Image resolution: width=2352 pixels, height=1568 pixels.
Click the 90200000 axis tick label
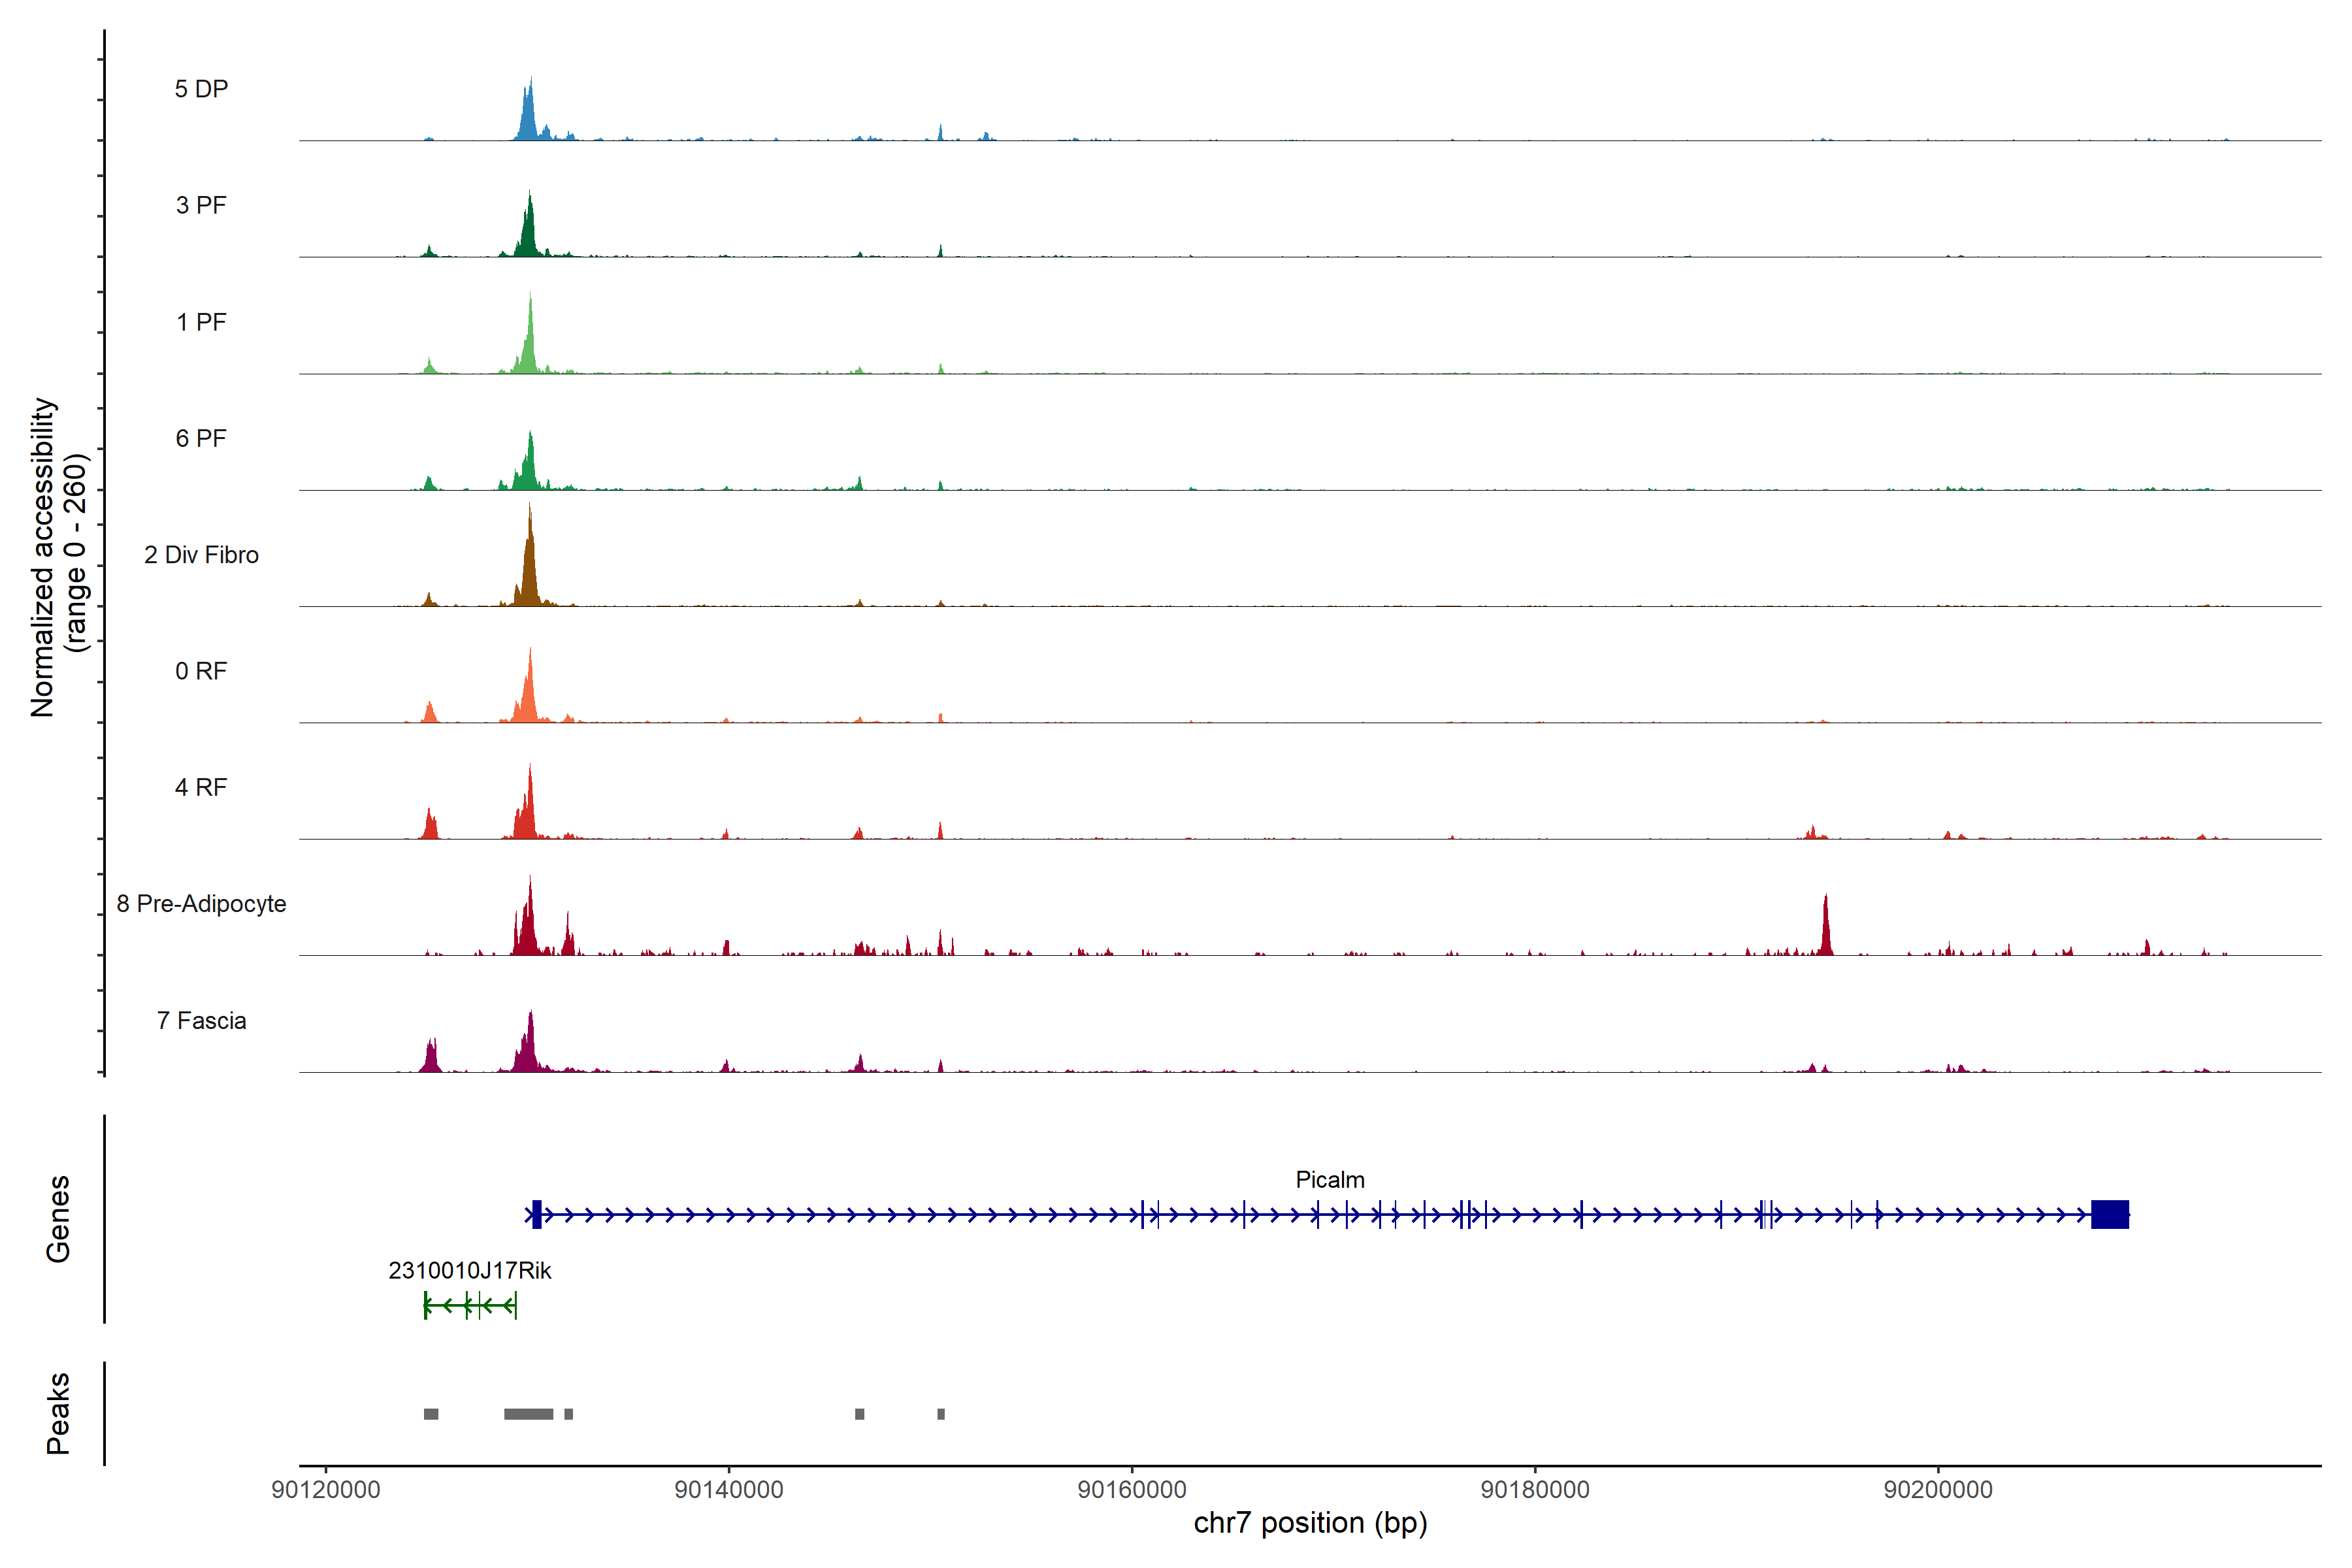(1938, 1490)
